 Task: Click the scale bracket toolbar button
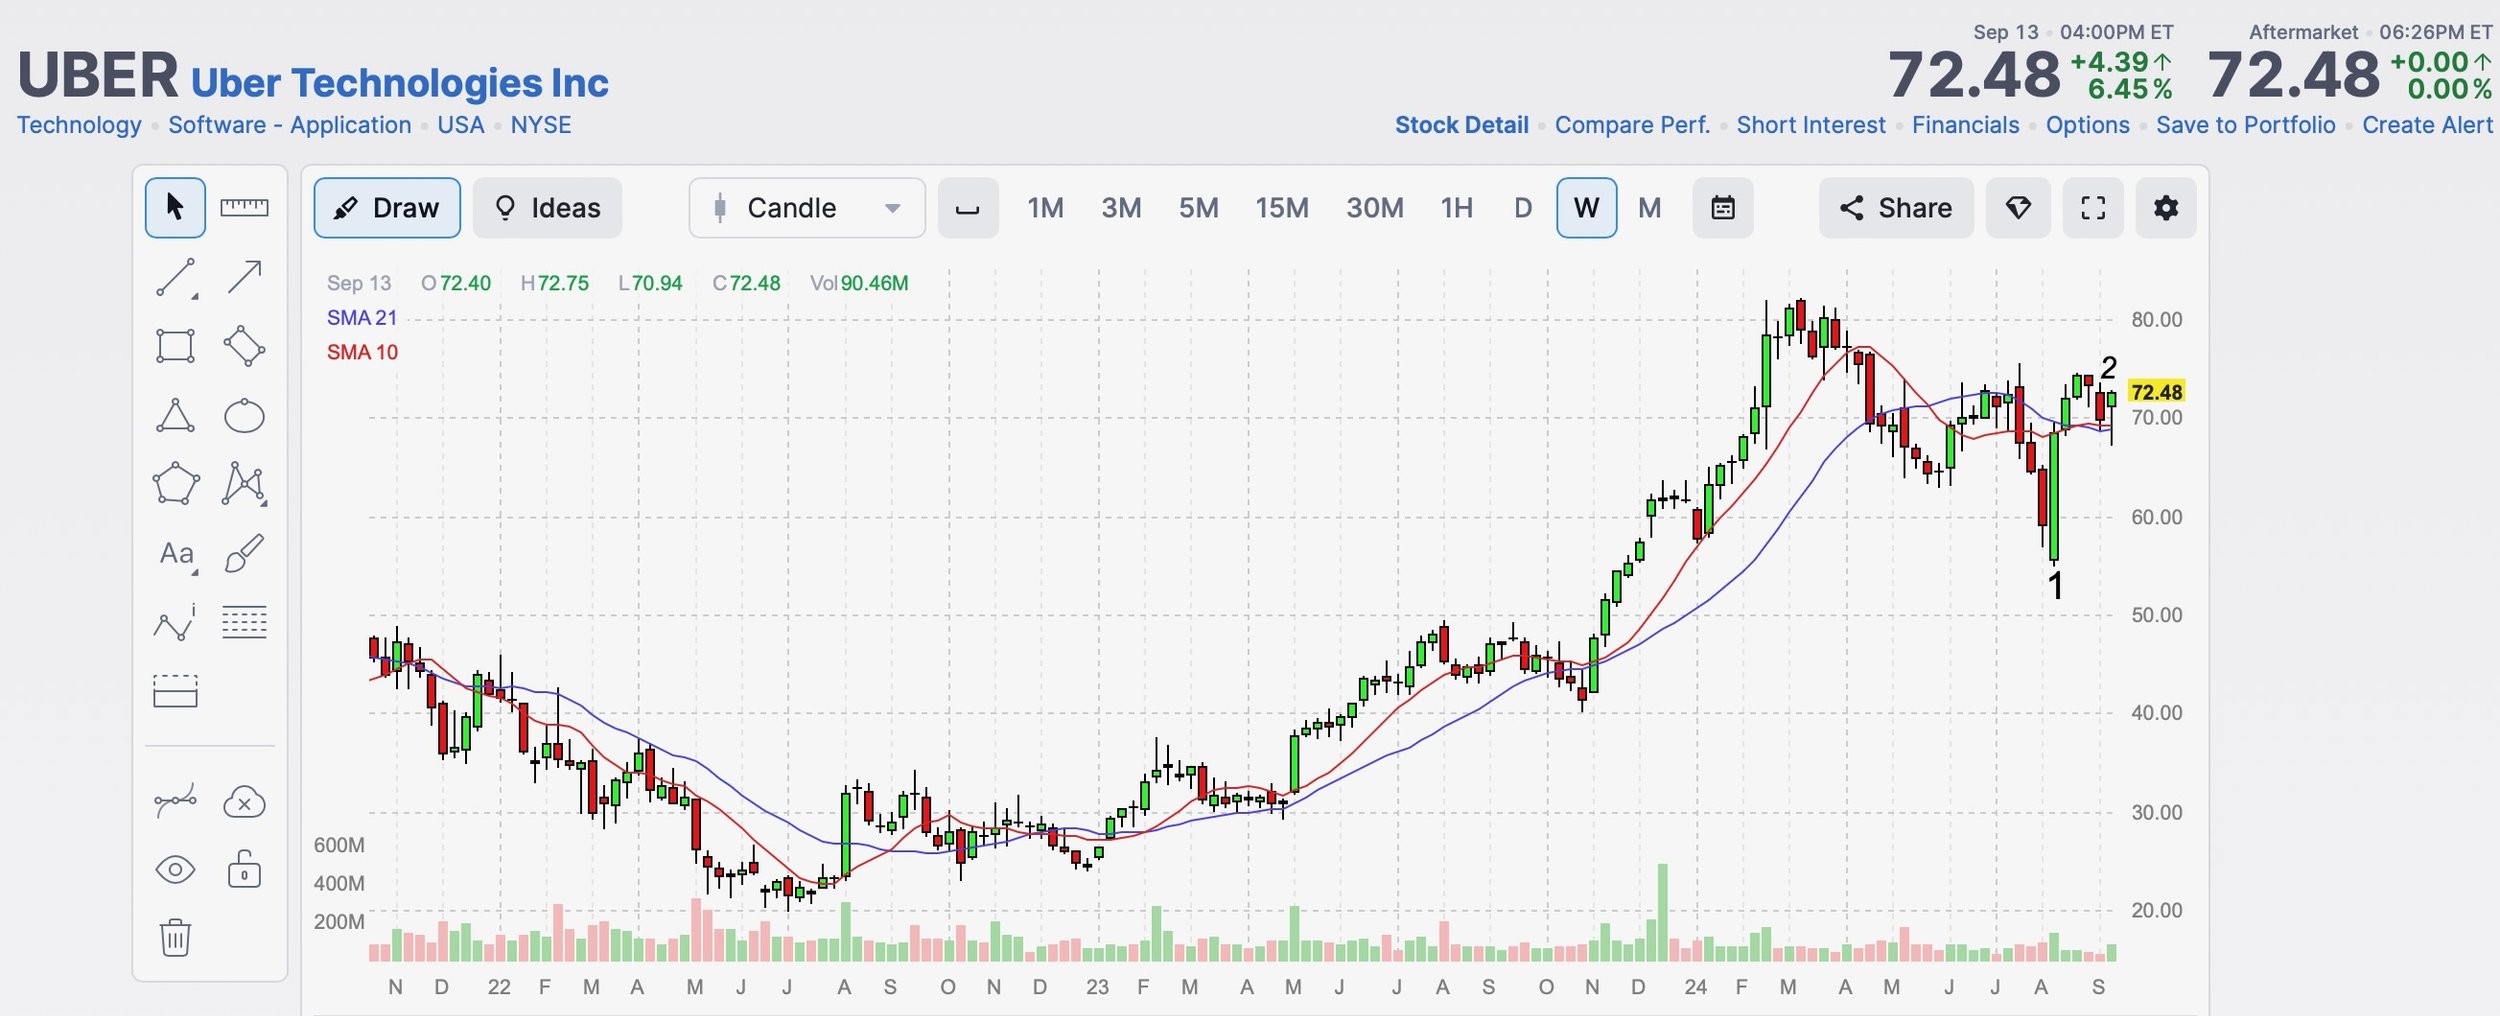pyautogui.click(x=968, y=208)
